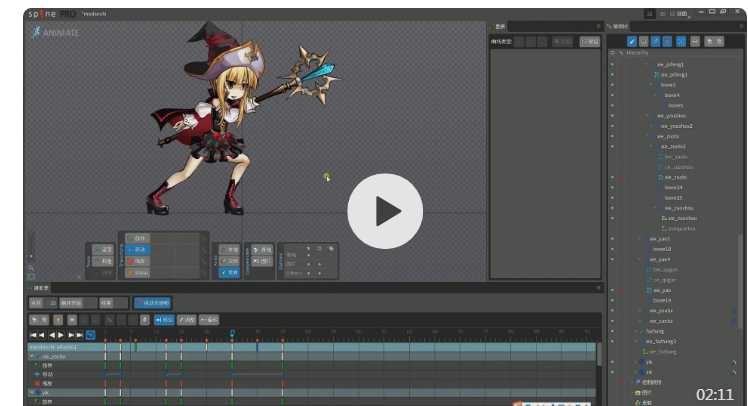748x406 pixels.
Task: Click the Offset button in dopesheet toolbar
Action: (208, 320)
